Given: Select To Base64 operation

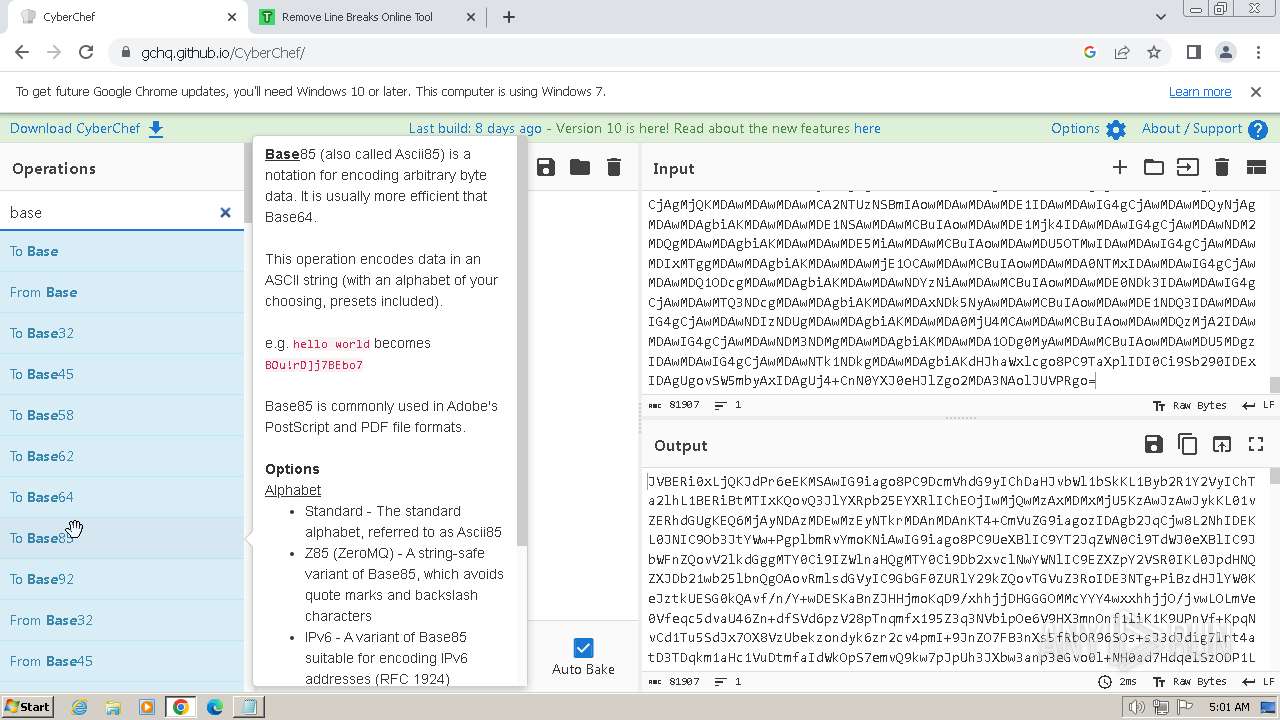Looking at the screenshot, I should pos(122,497).
